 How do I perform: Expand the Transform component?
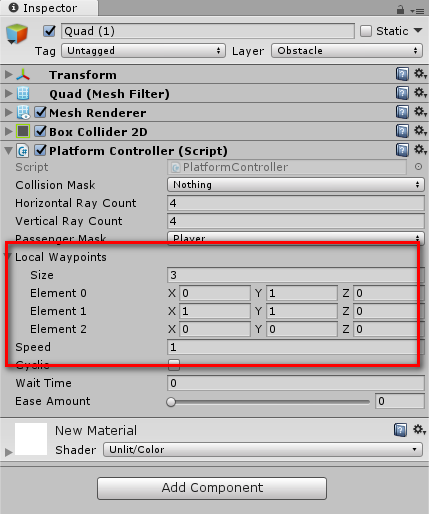8,75
